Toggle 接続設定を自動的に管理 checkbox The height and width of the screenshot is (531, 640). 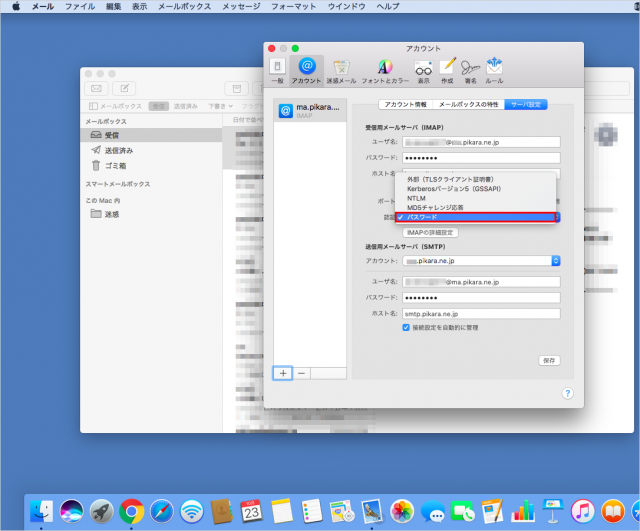[406, 327]
